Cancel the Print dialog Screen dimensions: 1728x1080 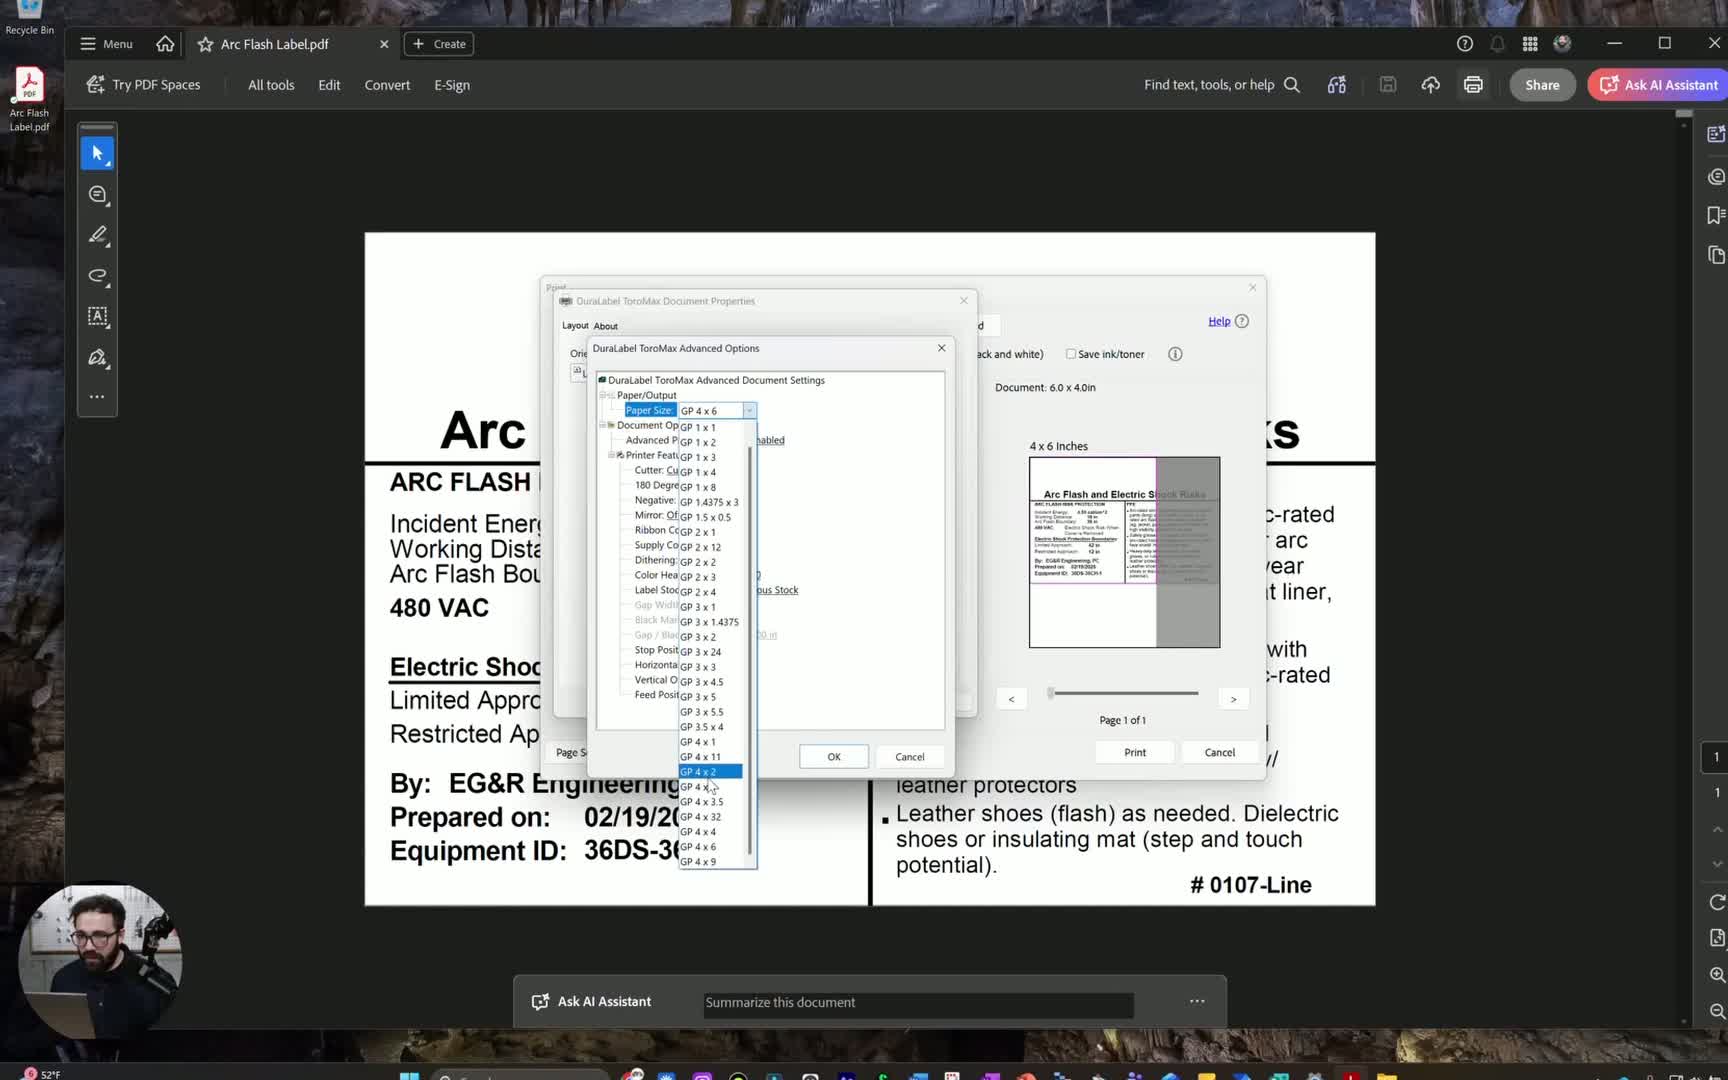click(1220, 752)
